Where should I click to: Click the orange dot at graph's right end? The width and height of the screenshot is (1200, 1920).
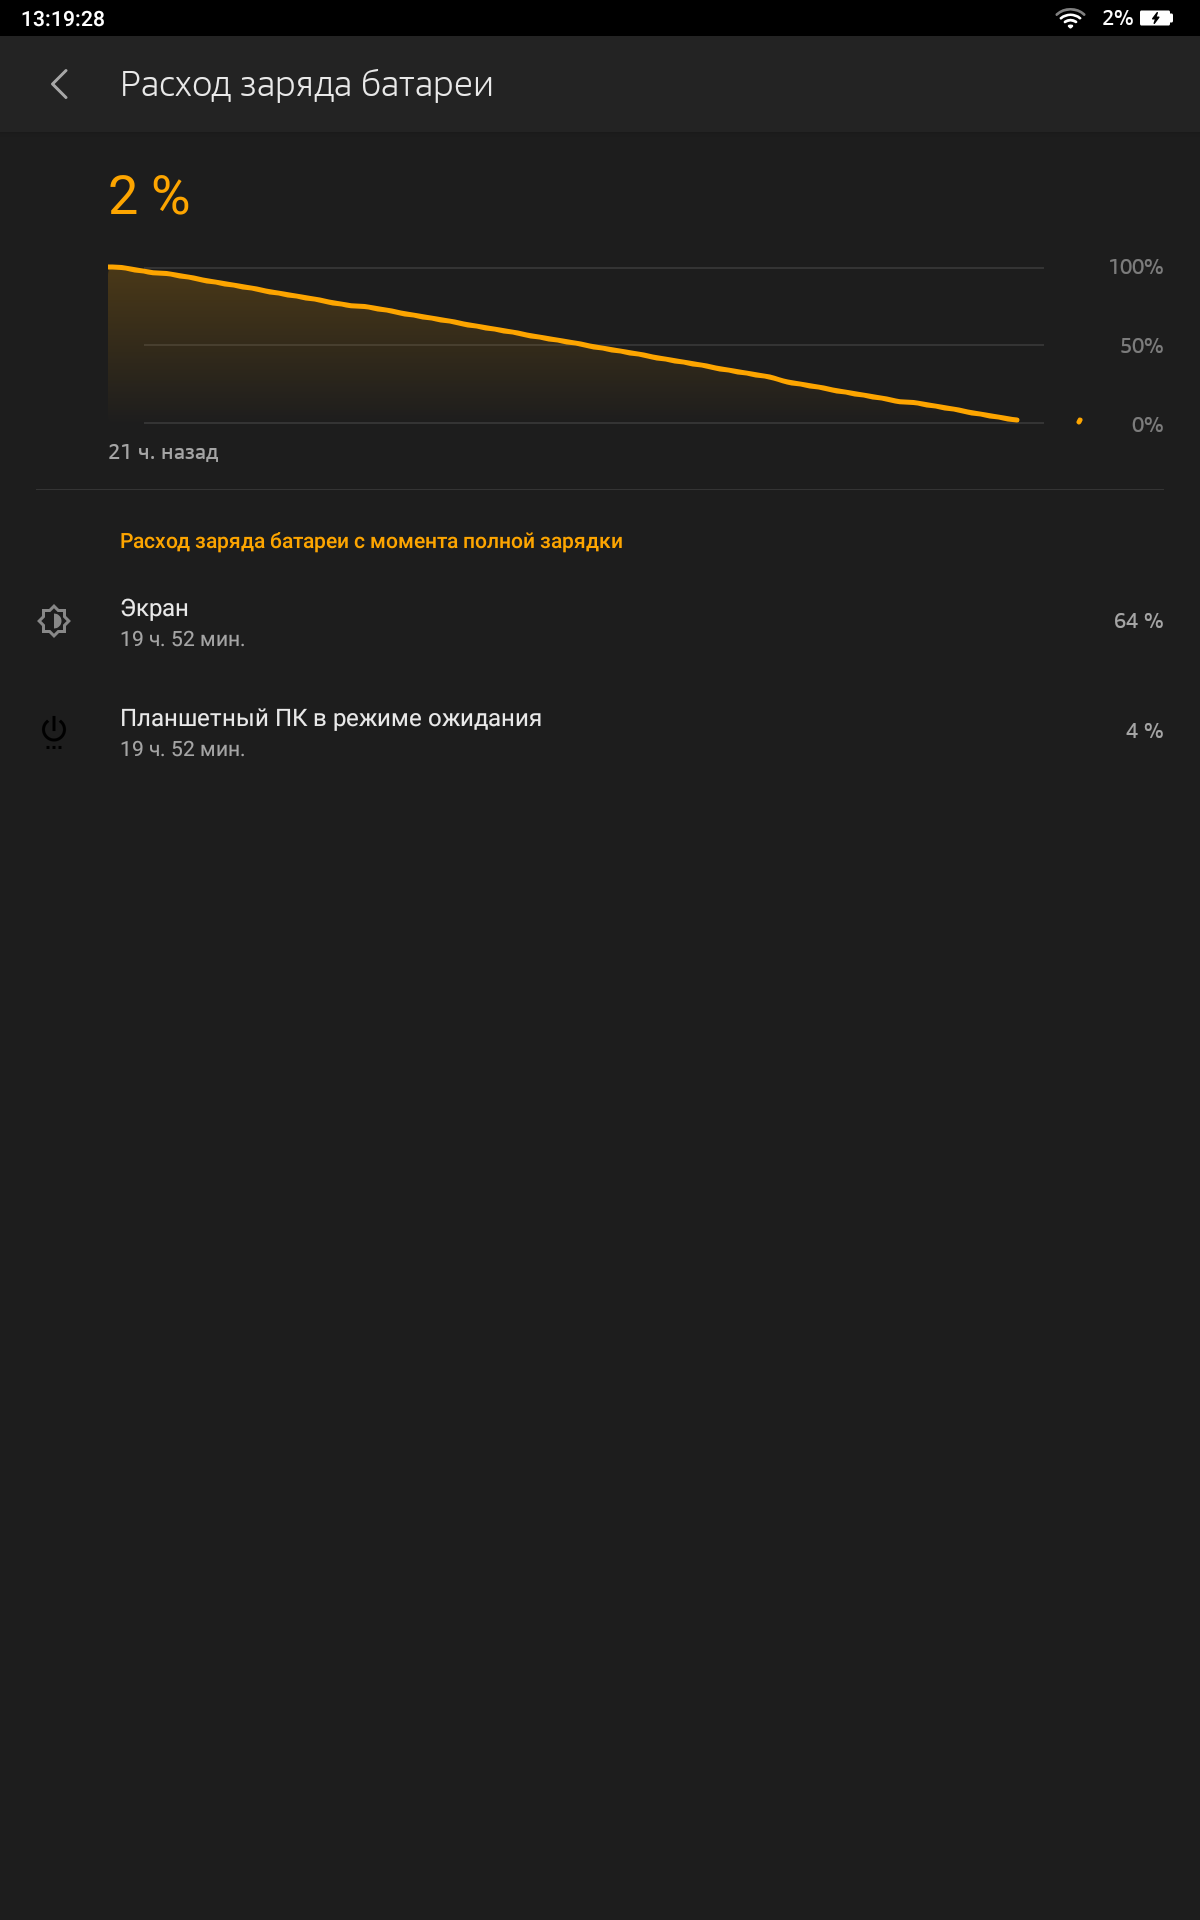click(1079, 421)
